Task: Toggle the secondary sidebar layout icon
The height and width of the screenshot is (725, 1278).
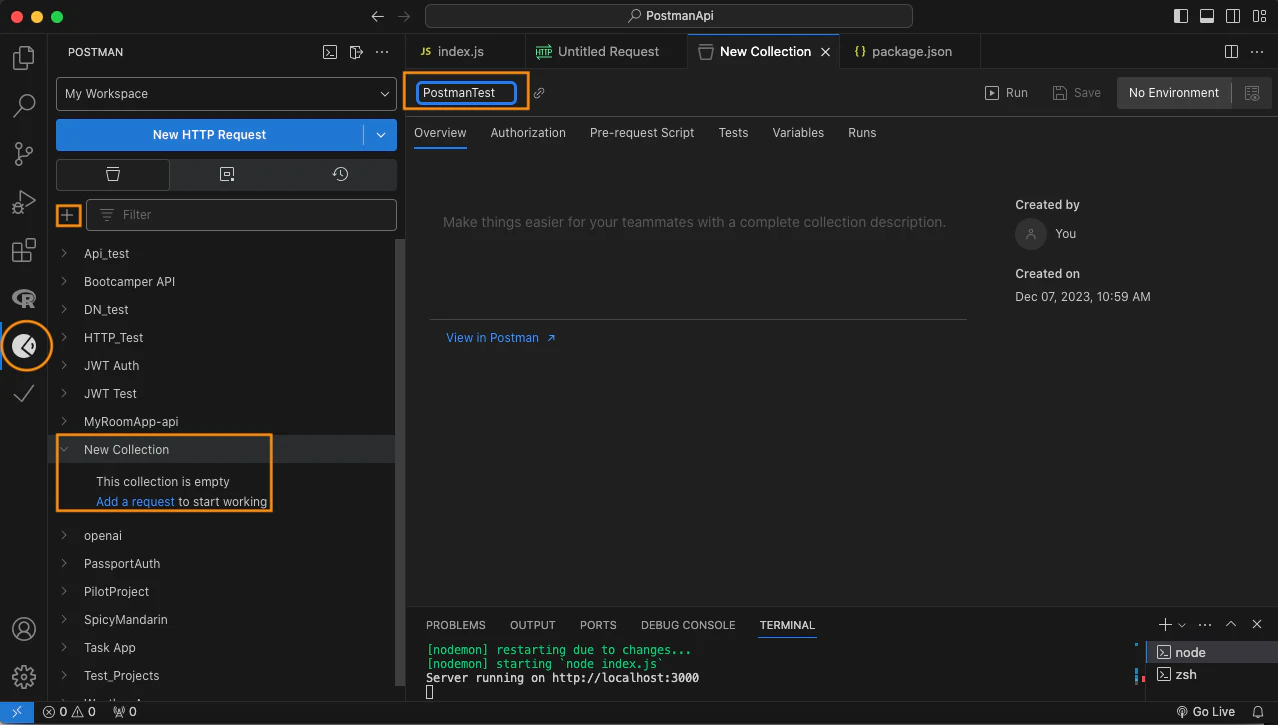Action: pyautogui.click(x=1233, y=16)
